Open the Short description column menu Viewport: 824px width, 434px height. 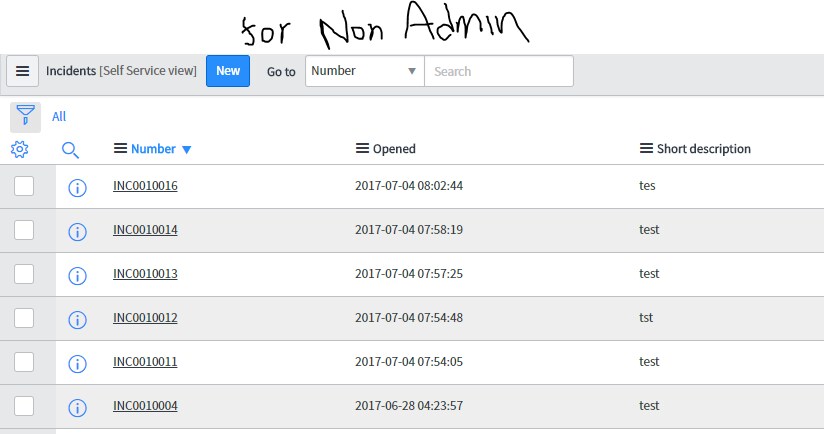(x=646, y=149)
